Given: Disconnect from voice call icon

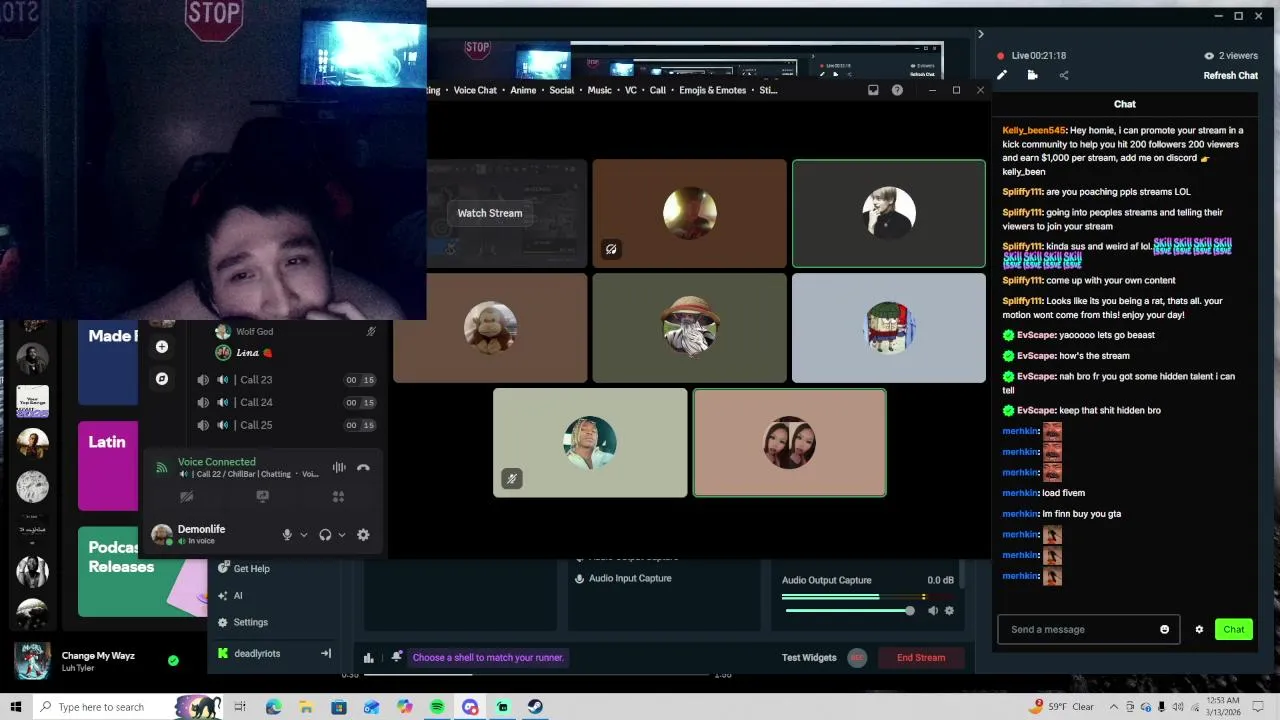Looking at the screenshot, I should 363,467.
